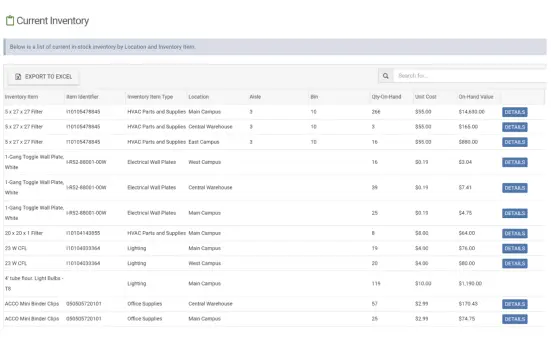Sort by Item Identifier column header
551x362 pixels.
coord(82,97)
